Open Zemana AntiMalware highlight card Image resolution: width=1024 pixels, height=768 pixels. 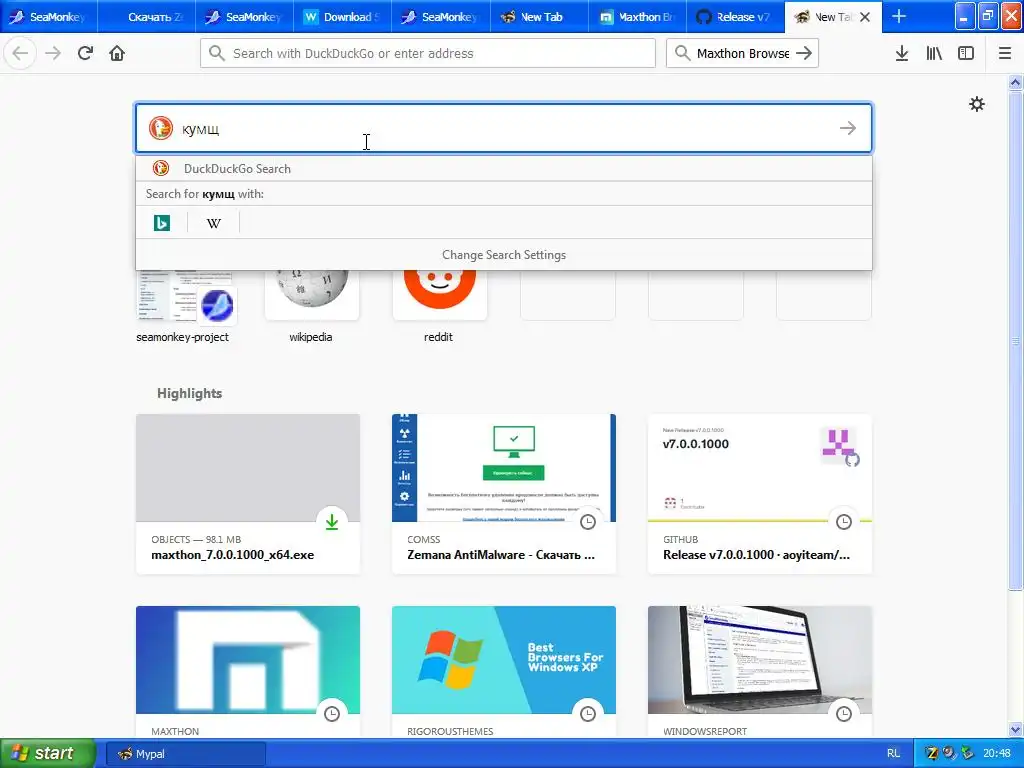pyautogui.click(x=504, y=494)
